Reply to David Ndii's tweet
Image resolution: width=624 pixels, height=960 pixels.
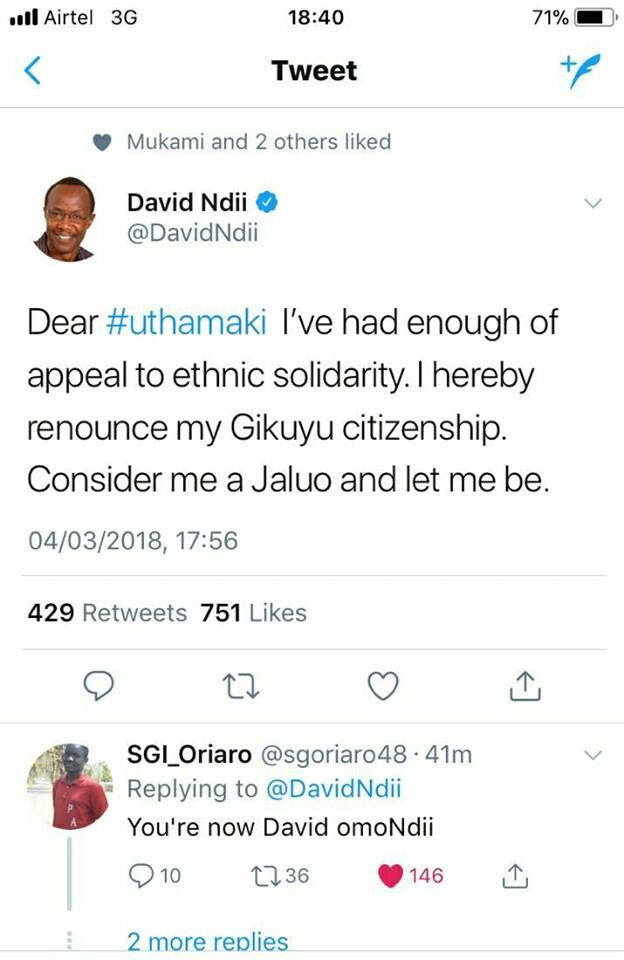point(98,685)
